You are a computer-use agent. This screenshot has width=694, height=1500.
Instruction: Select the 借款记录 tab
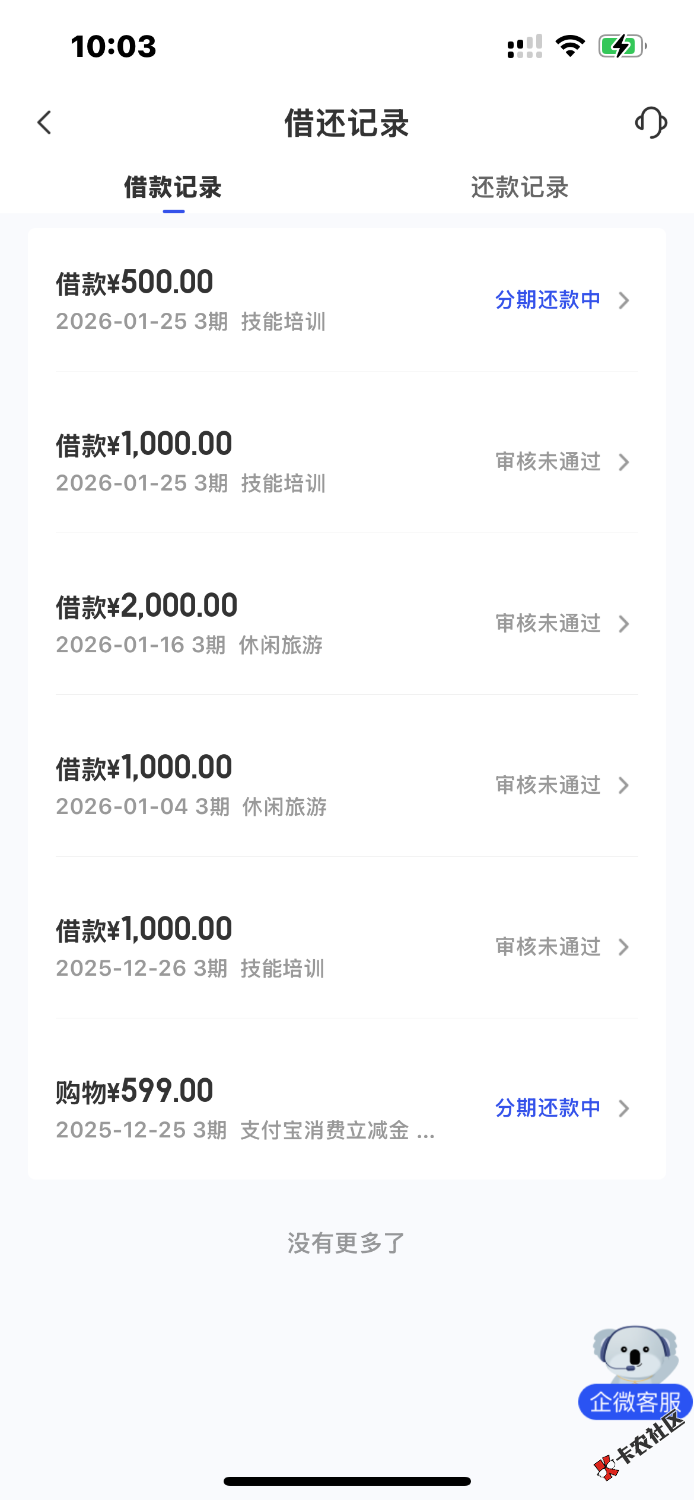tap(173, 187)
